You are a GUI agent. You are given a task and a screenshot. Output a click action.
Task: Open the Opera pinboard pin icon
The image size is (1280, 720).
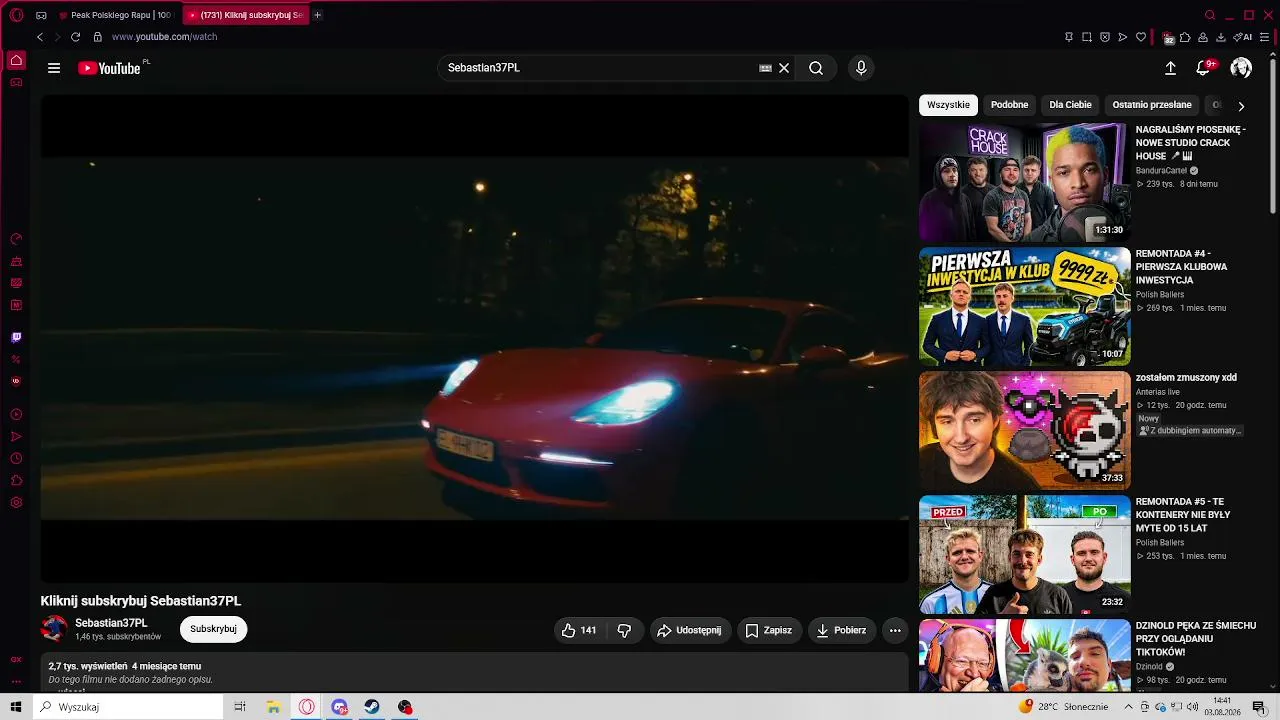(1069, 37)
